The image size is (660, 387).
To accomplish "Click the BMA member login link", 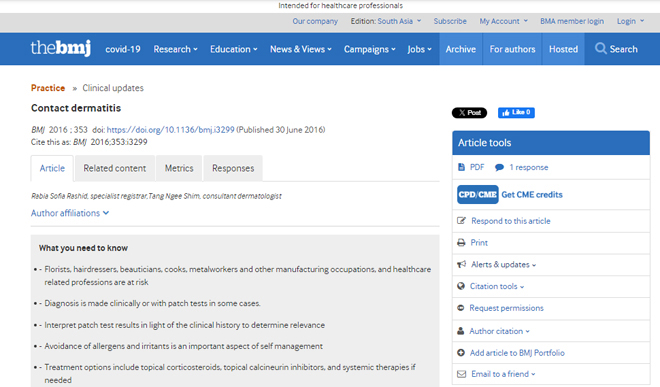I will [x=572, y=21].
